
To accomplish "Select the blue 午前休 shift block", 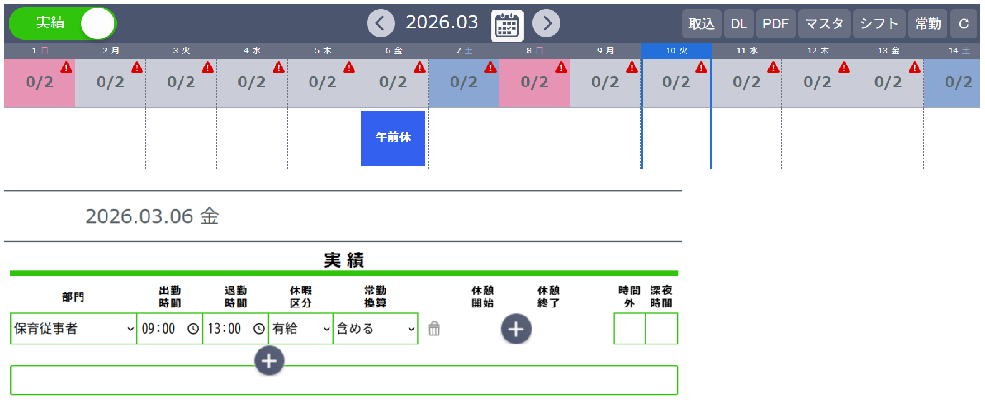I will pyautogui.click(x=393, y=138).
